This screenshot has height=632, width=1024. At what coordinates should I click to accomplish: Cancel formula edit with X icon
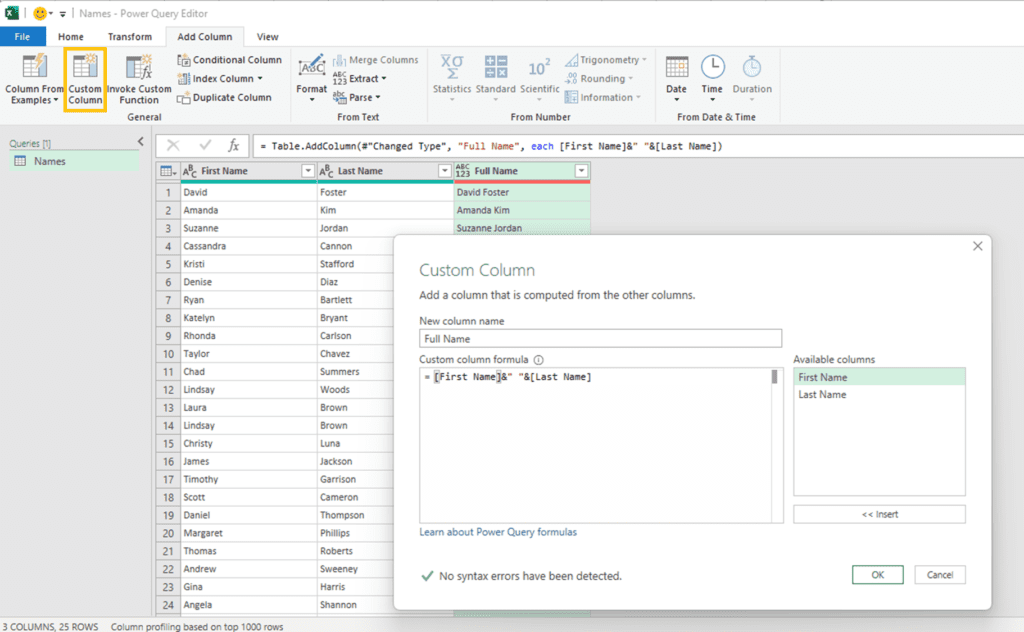173,146
